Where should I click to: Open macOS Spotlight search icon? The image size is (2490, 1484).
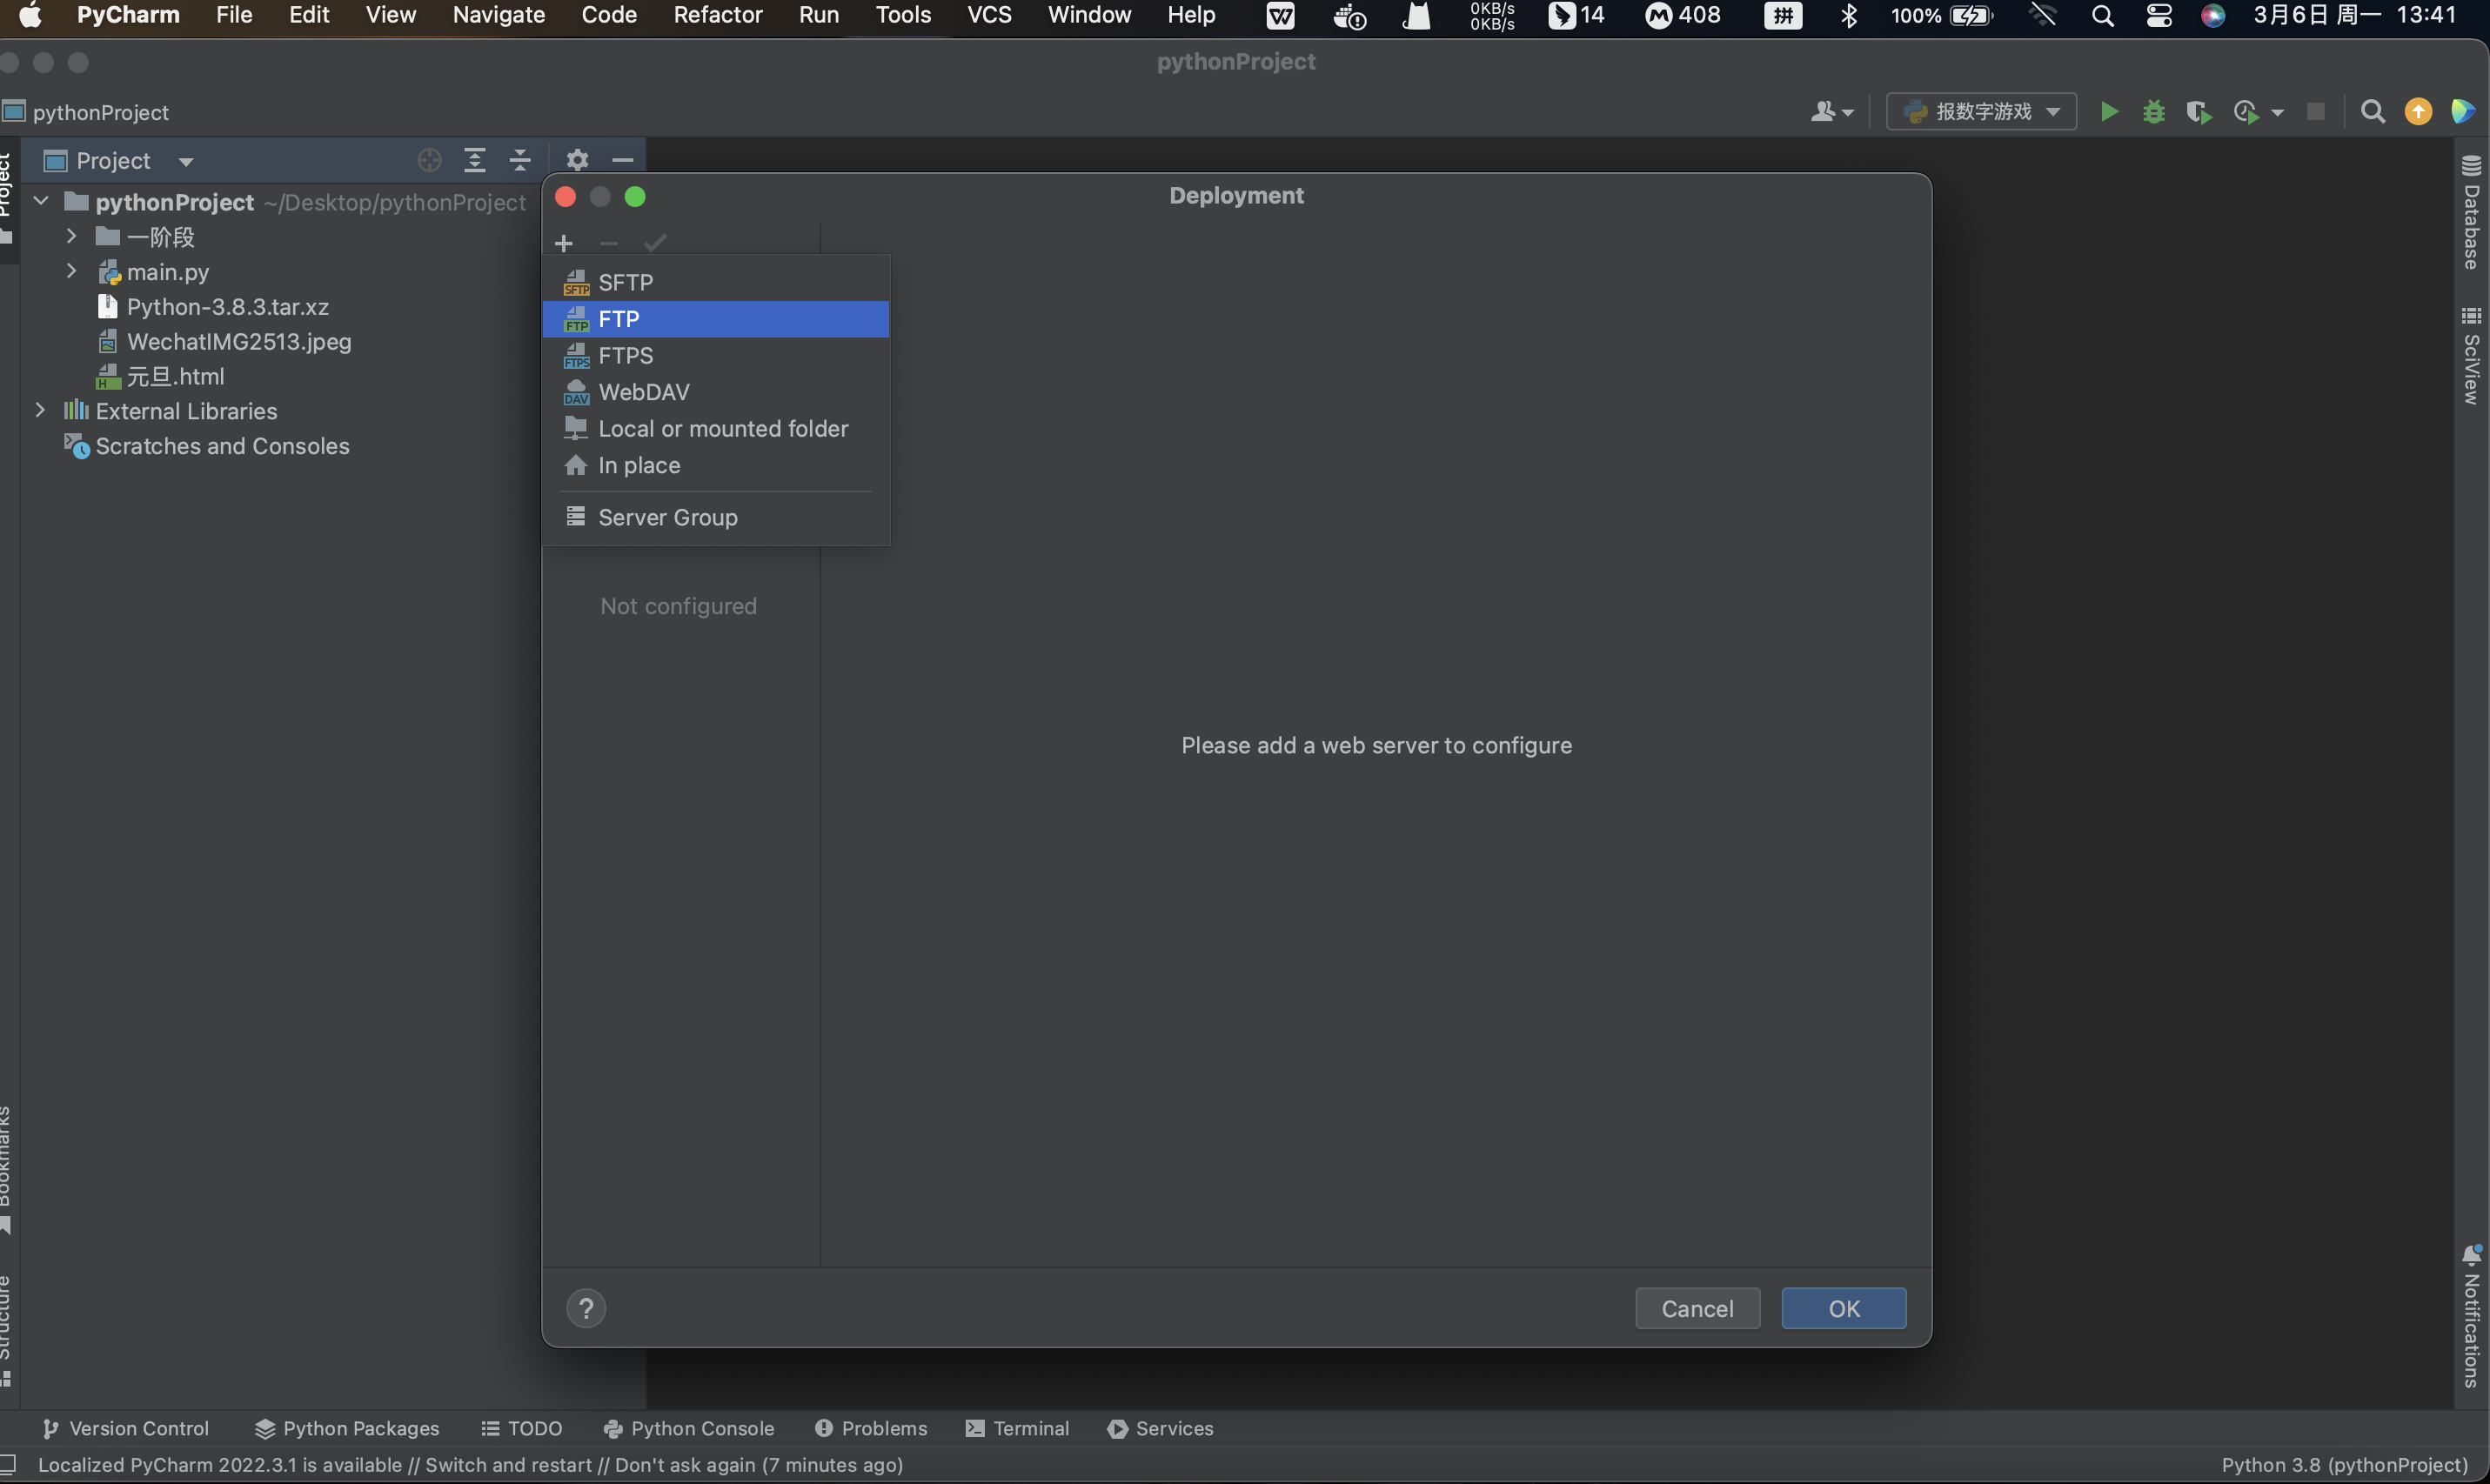point(2102,16)
